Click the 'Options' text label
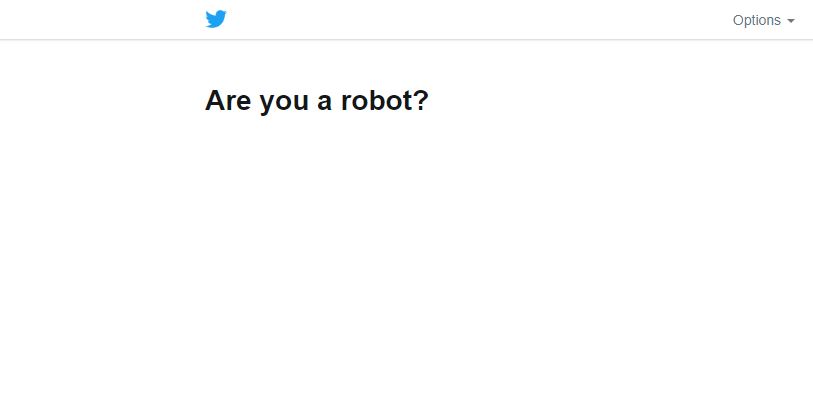Viewport: 813px width, 394px height. 756,20
